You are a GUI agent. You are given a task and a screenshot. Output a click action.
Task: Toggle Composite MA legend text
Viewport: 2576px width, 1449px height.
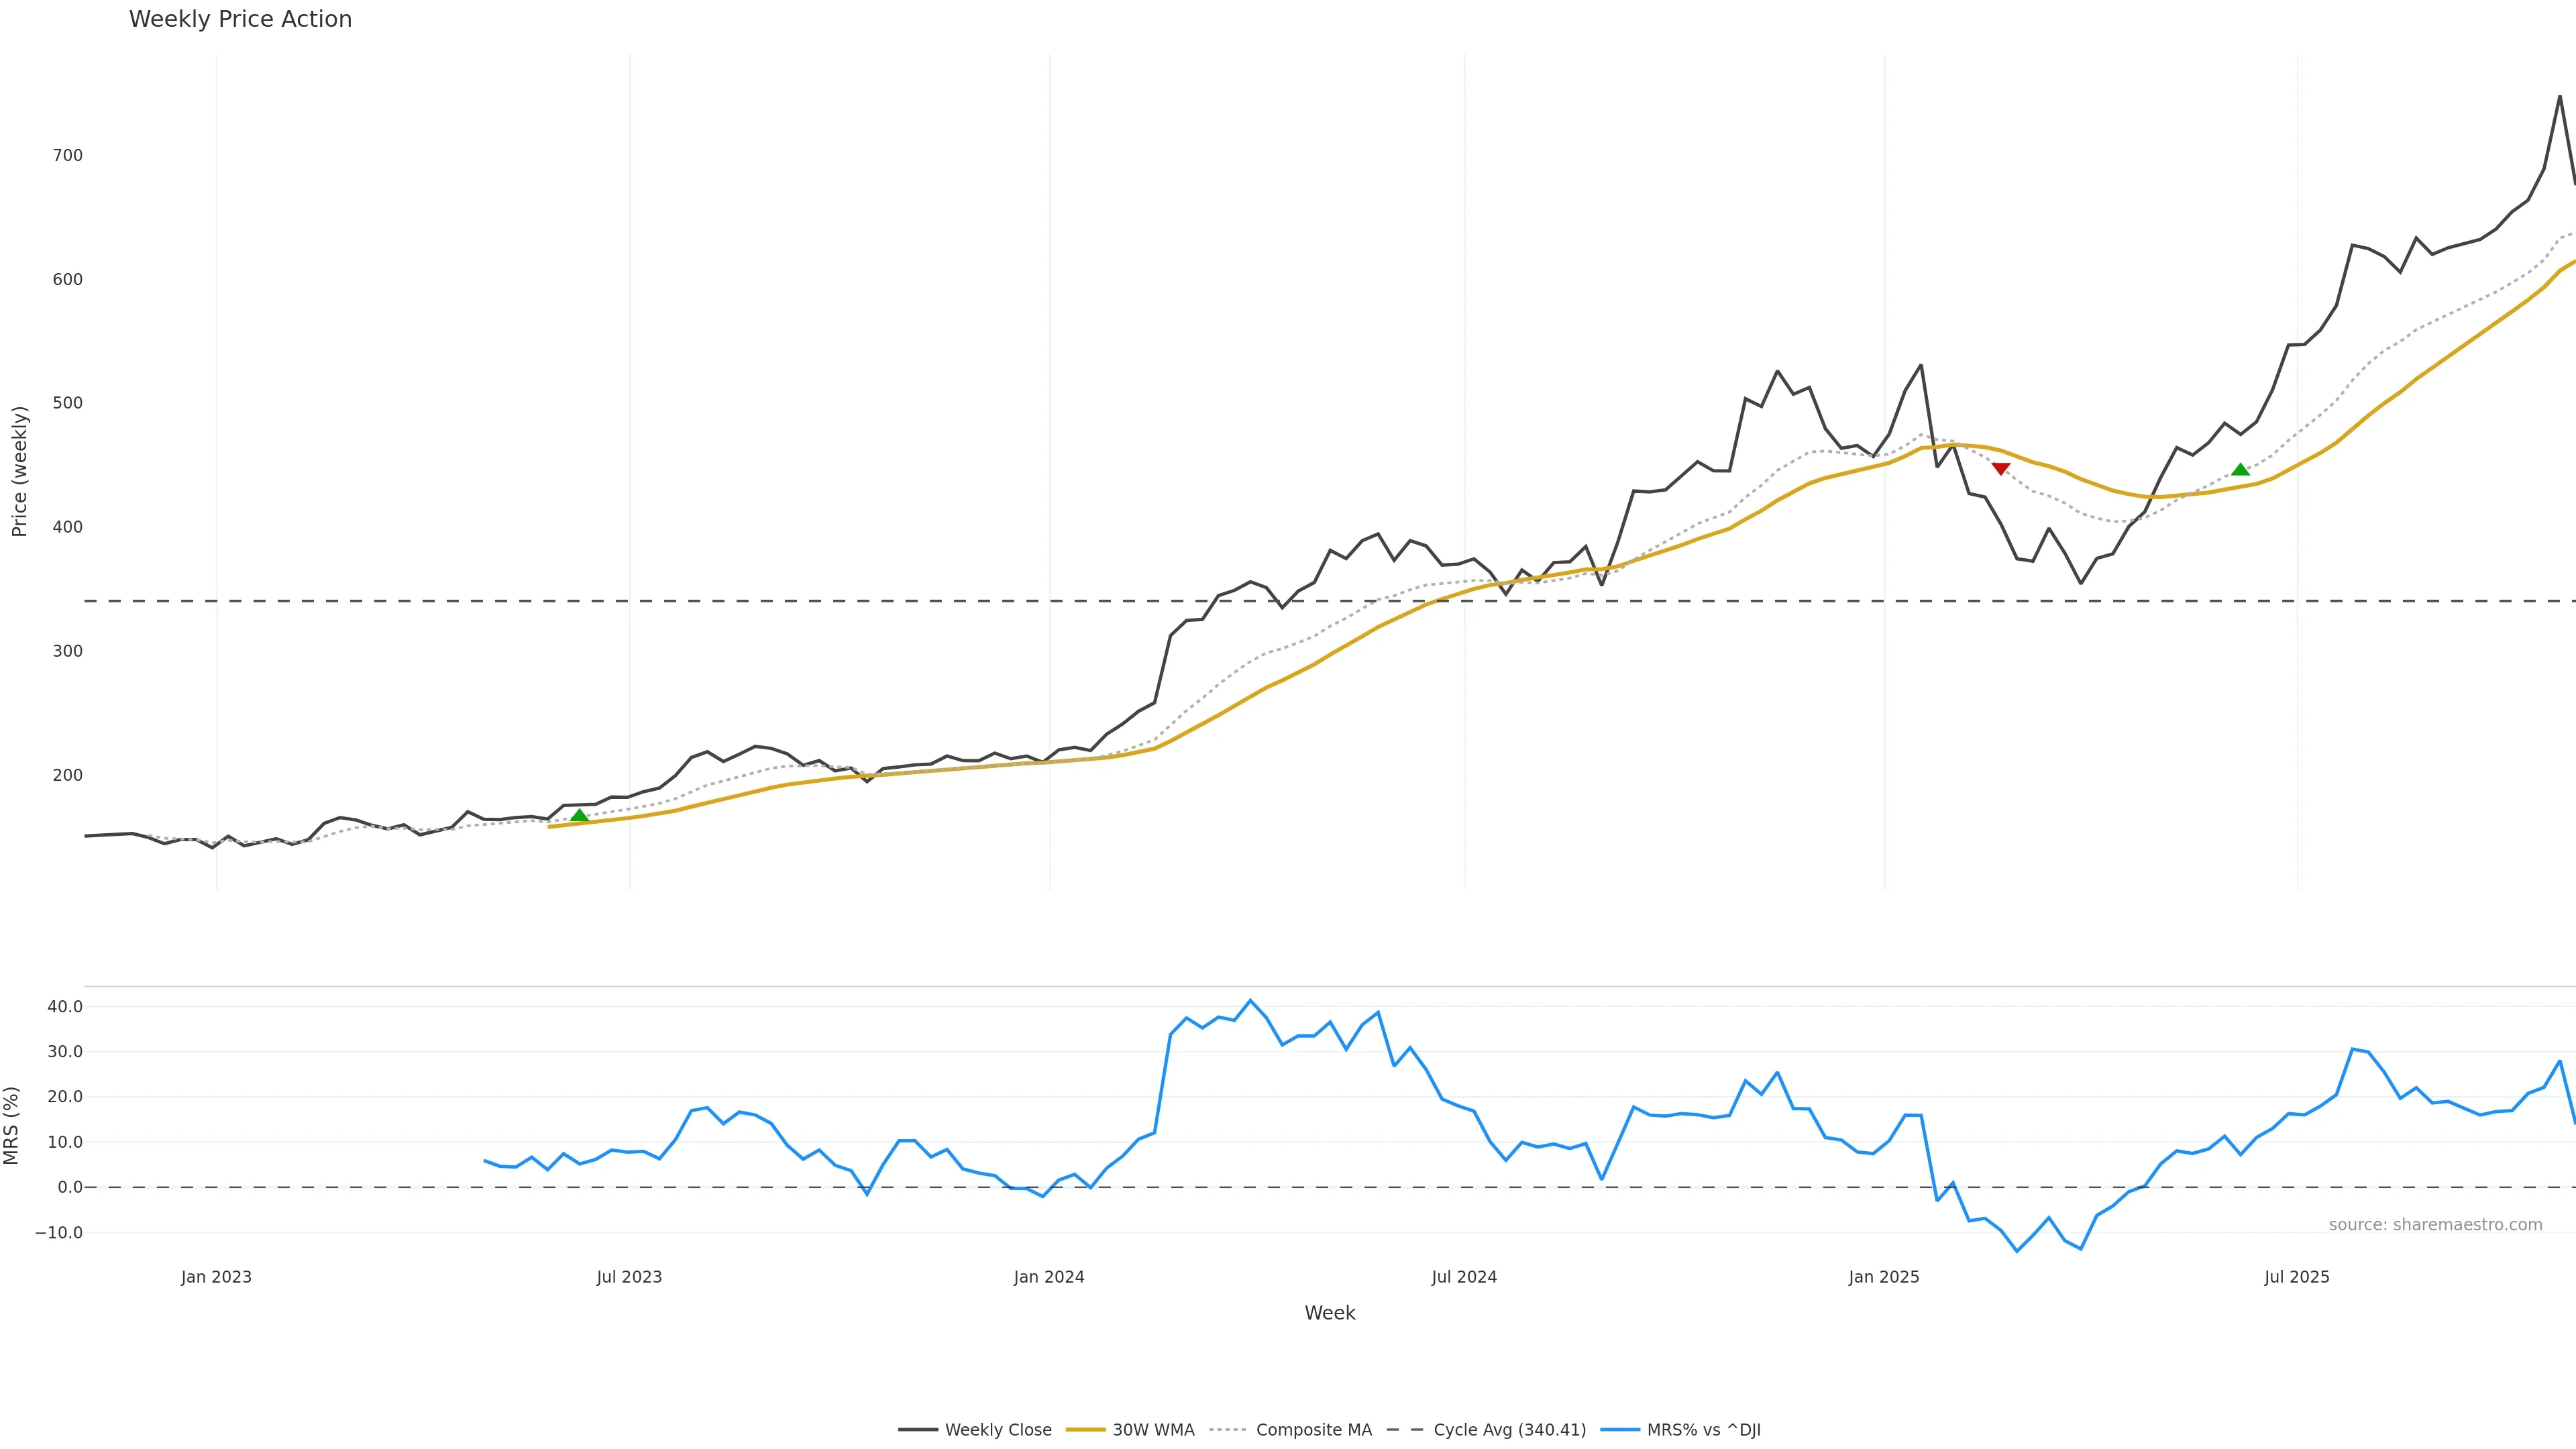pyautogui.click(x=1313, y=1430)
